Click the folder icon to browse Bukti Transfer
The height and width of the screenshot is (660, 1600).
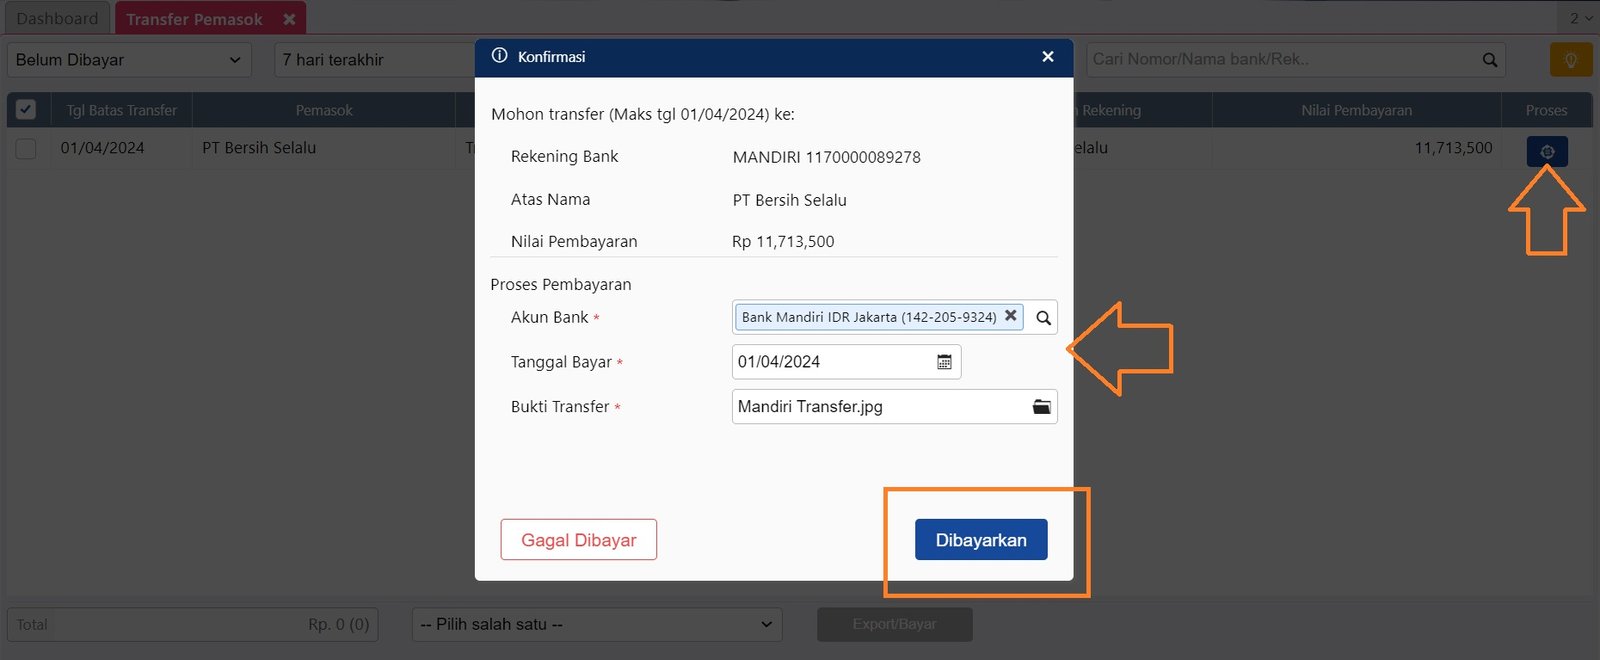point(1041,407)
